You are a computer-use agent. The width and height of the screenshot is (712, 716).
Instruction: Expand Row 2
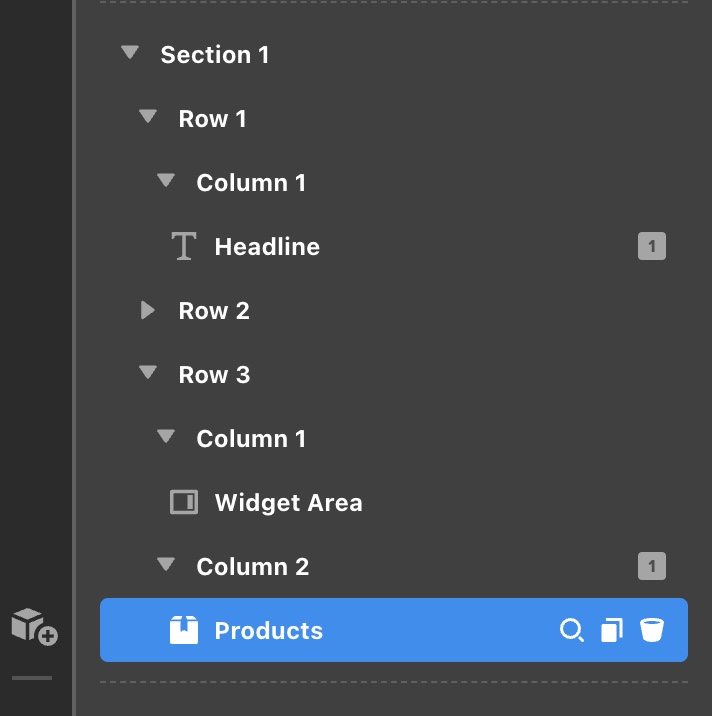point(148,310)
